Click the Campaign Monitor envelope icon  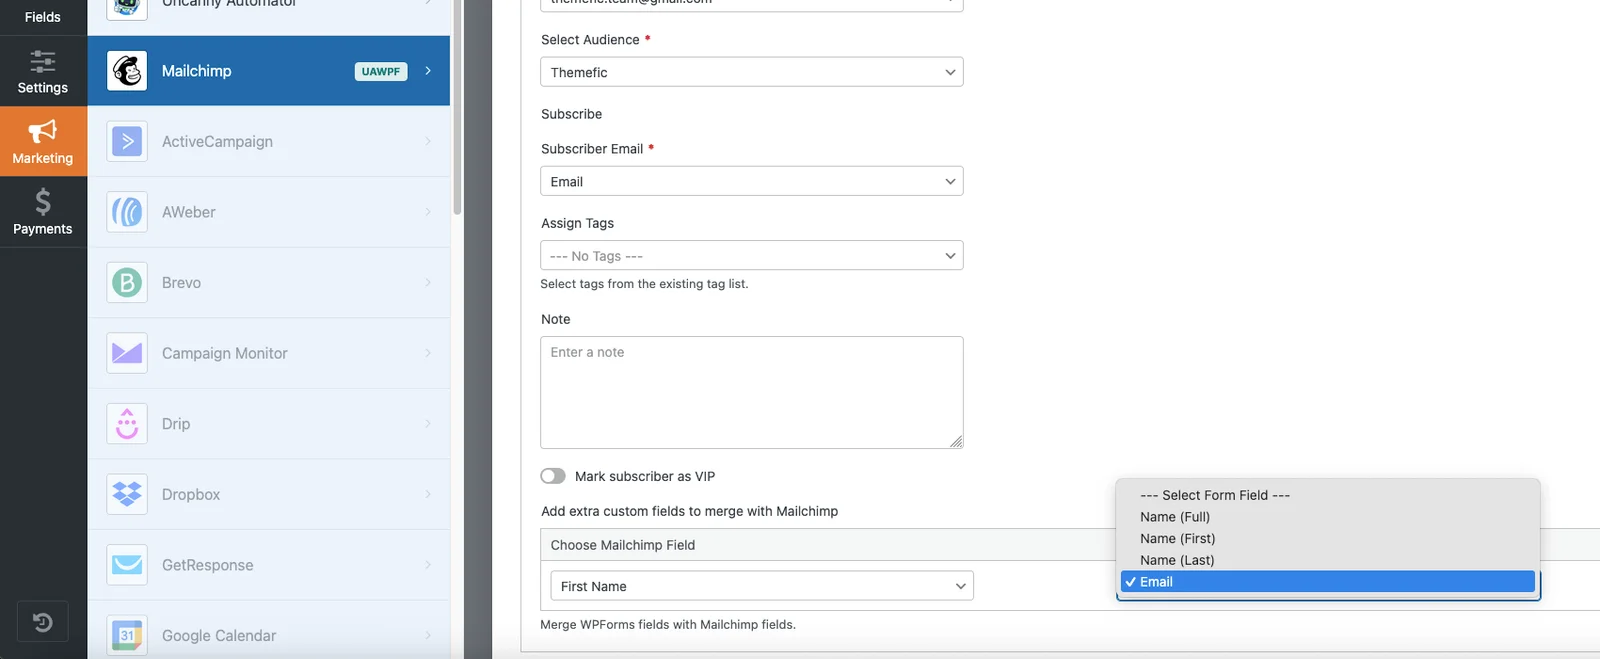coord(127,353)
